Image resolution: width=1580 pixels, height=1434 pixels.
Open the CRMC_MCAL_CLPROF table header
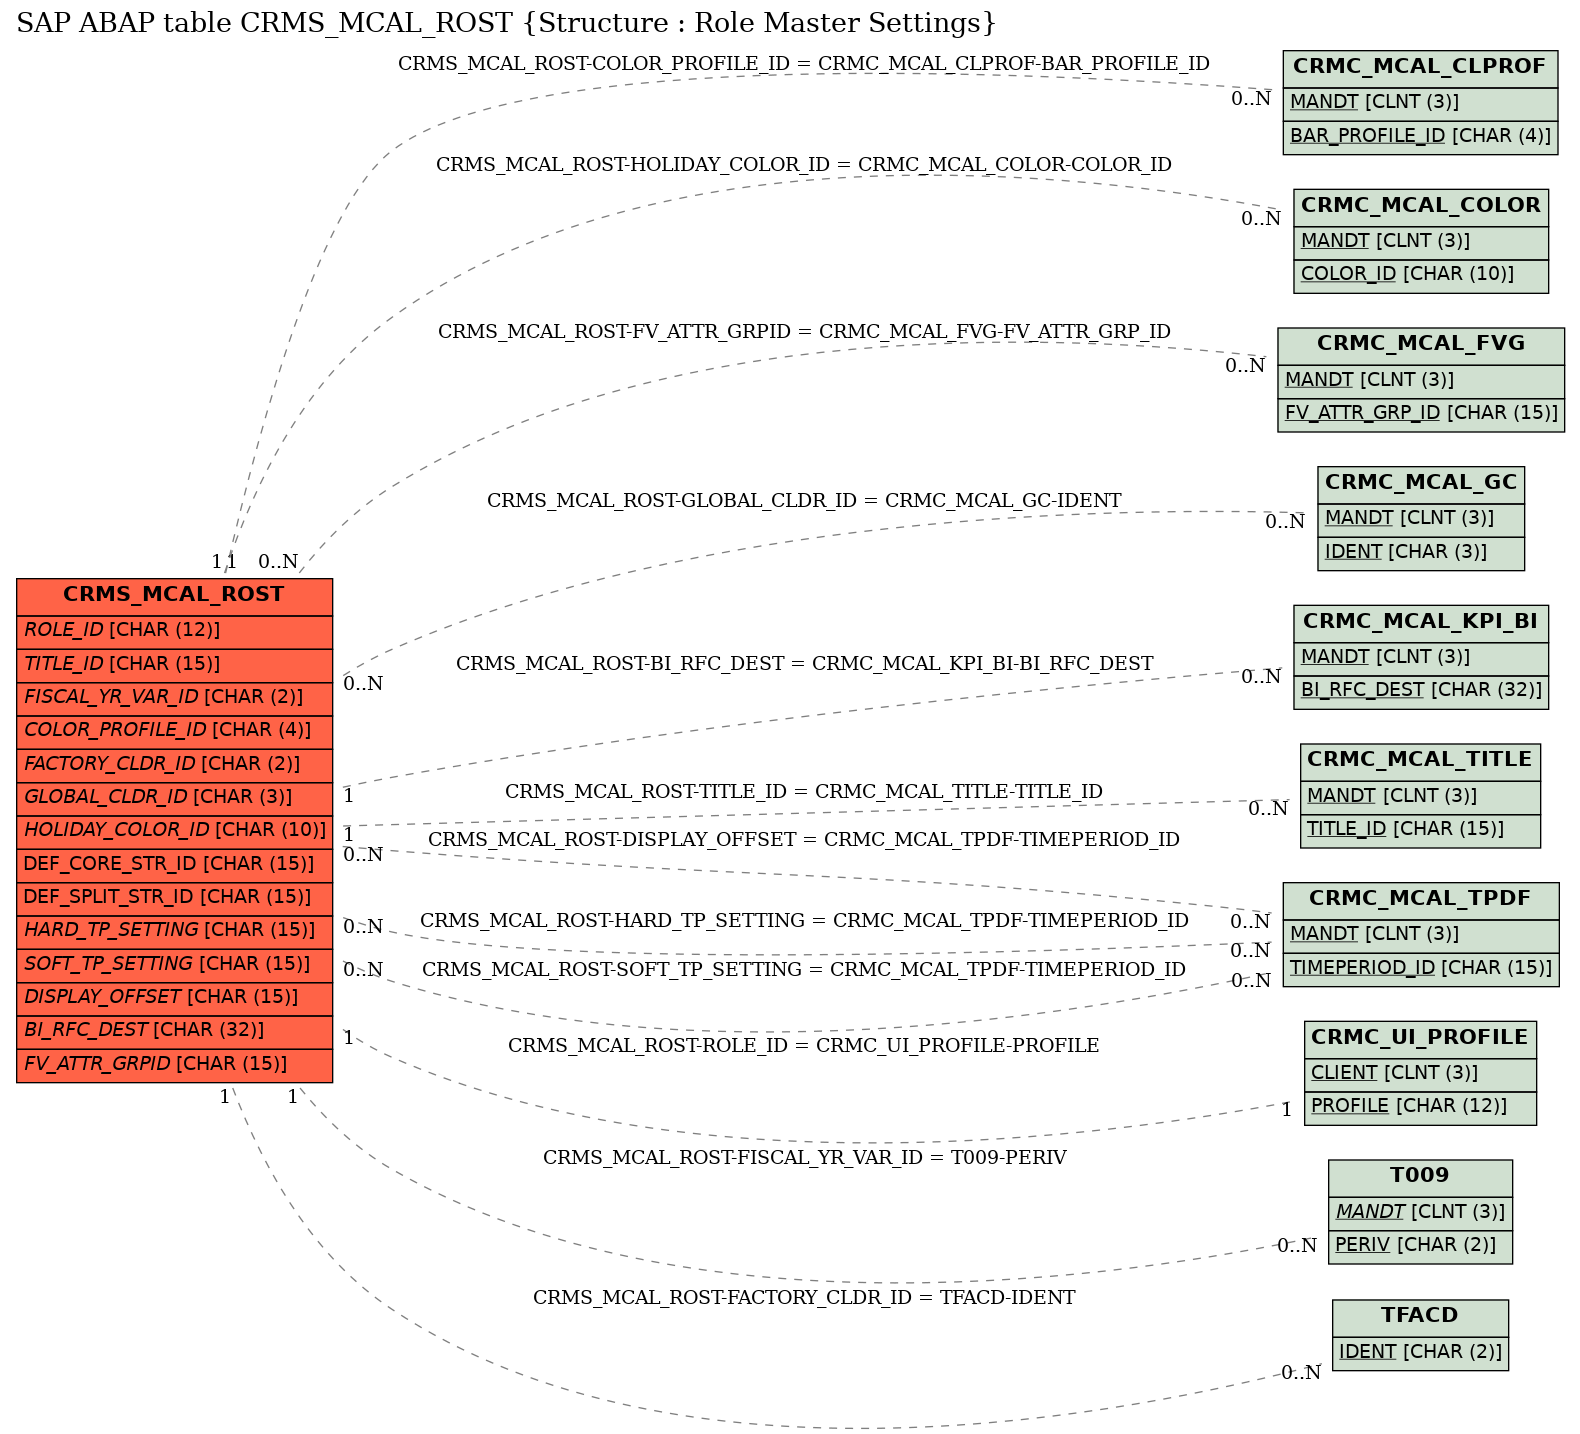pos(1420,68)
